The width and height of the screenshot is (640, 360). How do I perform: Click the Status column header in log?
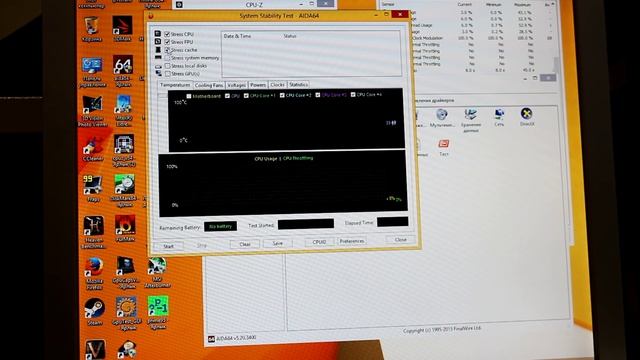290,36
